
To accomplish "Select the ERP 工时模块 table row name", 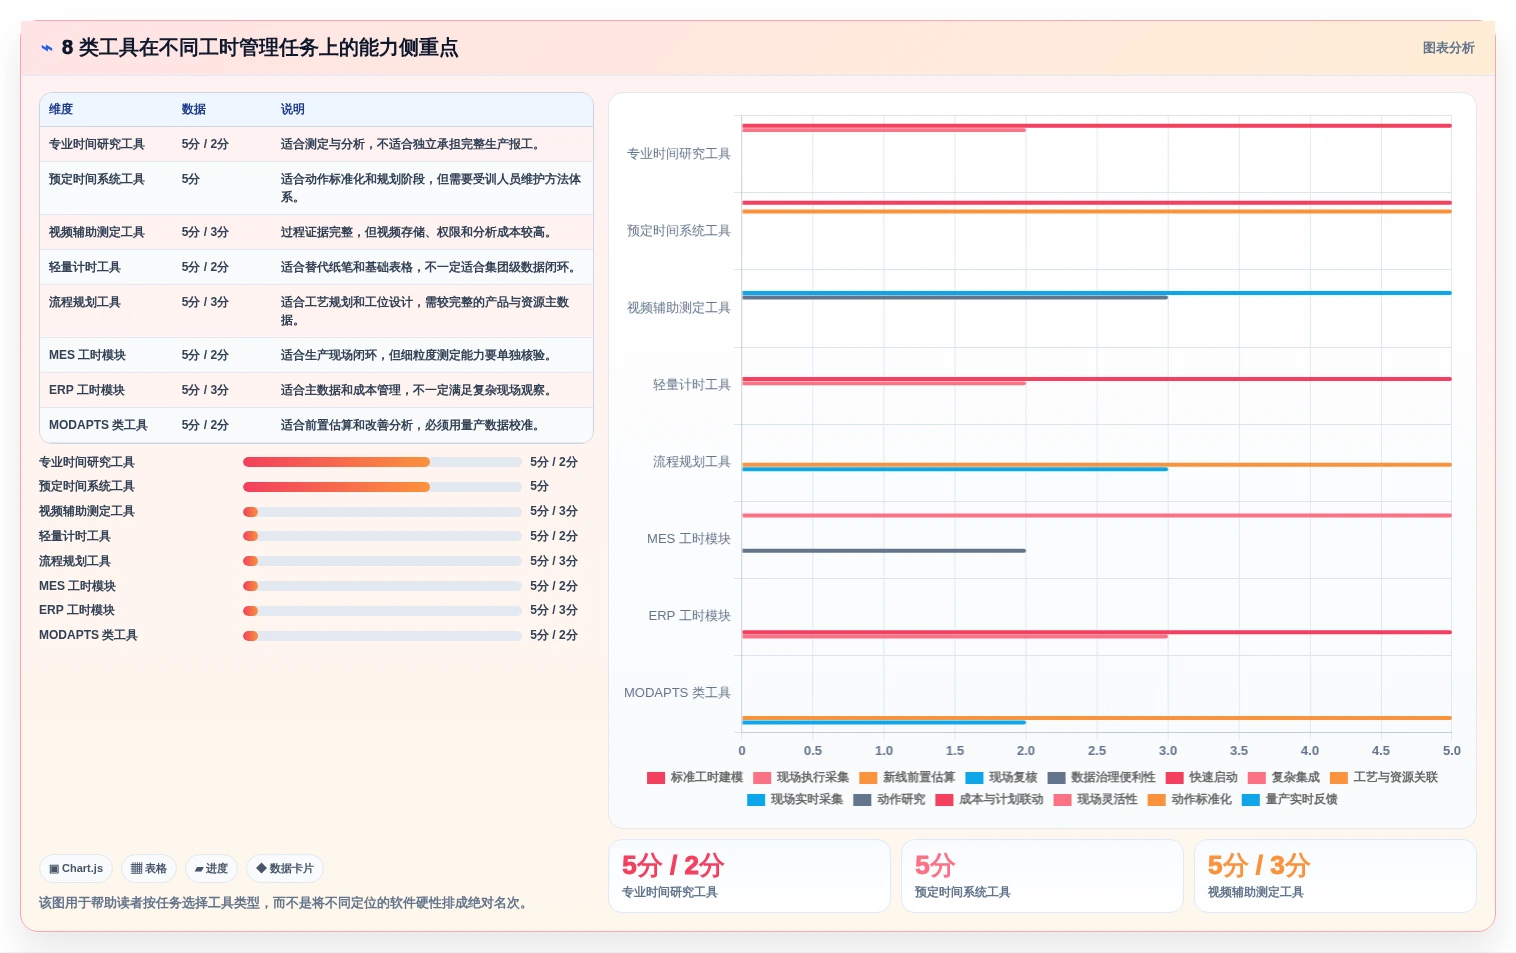I will [87, 390].
